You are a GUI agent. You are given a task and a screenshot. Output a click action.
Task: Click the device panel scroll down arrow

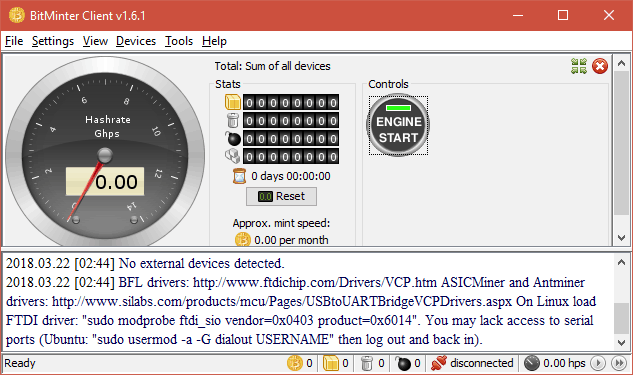622,238
